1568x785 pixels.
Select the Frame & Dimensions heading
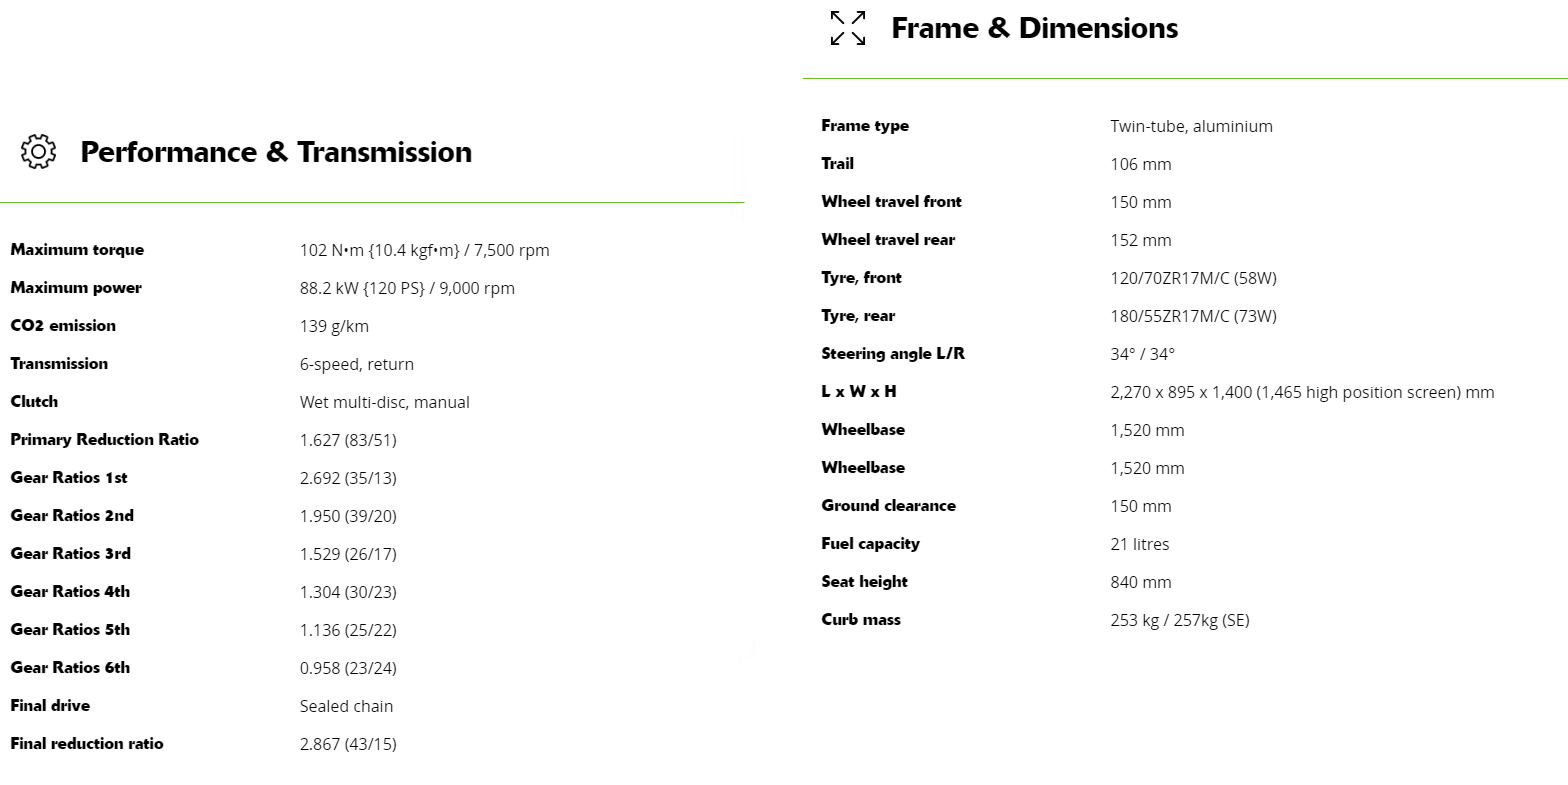coord(1034,28)
